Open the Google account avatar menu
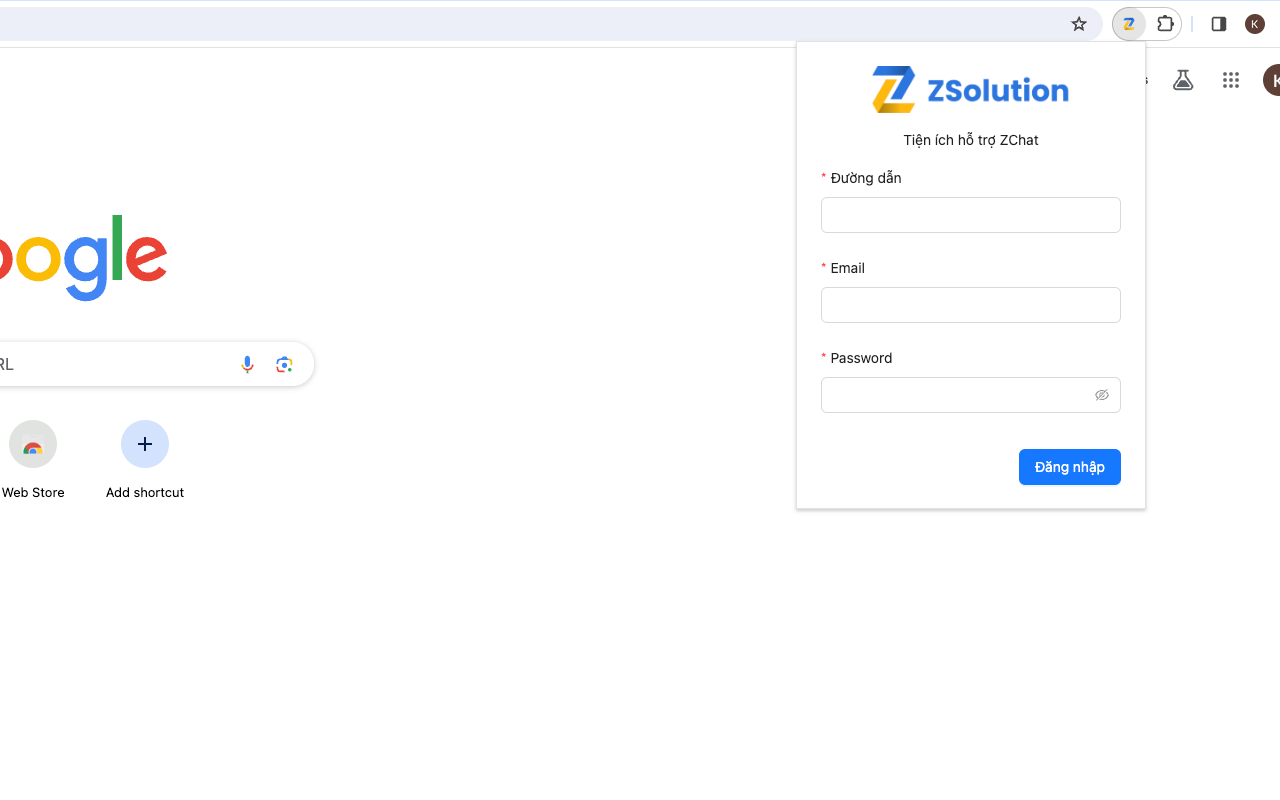 click(x=1274, y=80)
